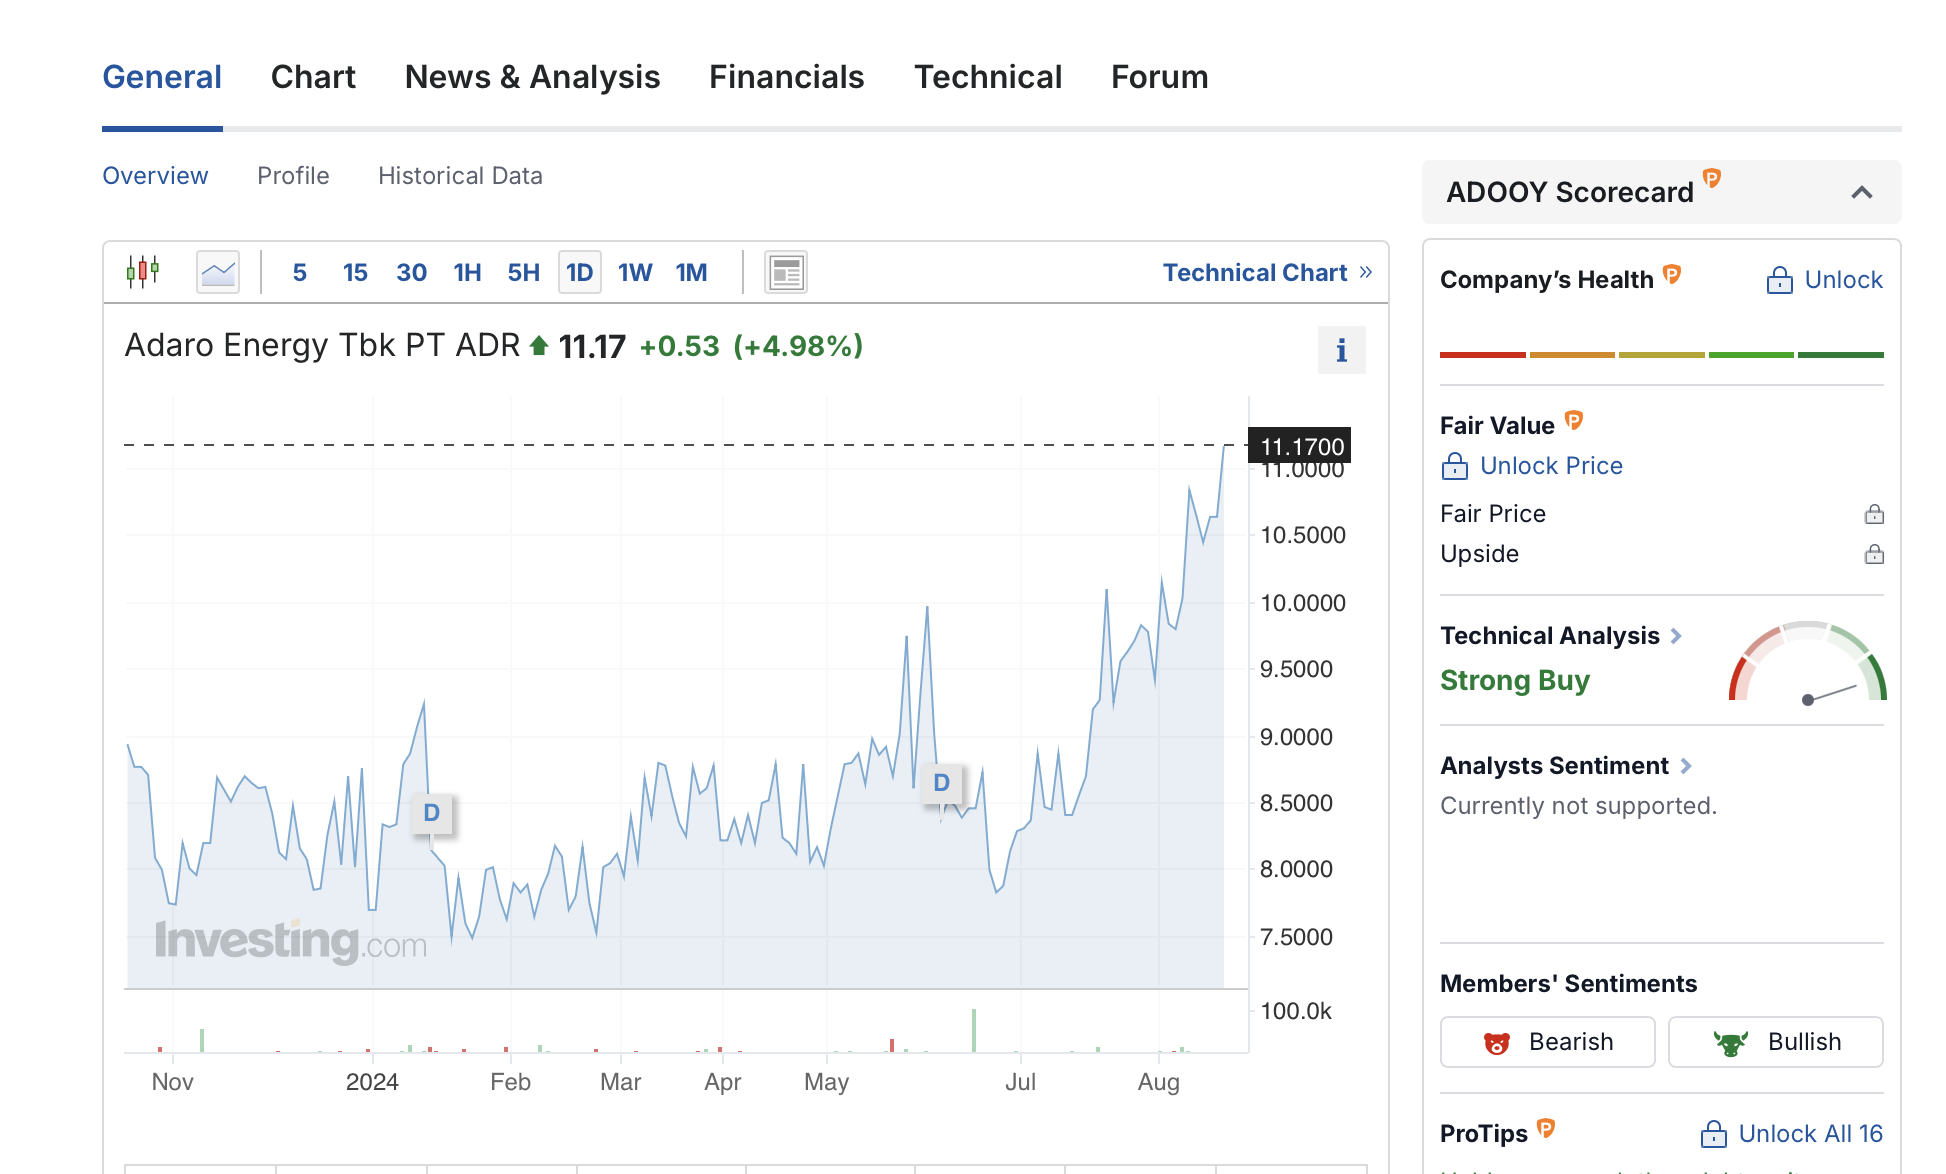This screenshot has height=1174, width=1946.
Task: Click the lock icon beside Fair Price
Action: (x=1874, y=514)
